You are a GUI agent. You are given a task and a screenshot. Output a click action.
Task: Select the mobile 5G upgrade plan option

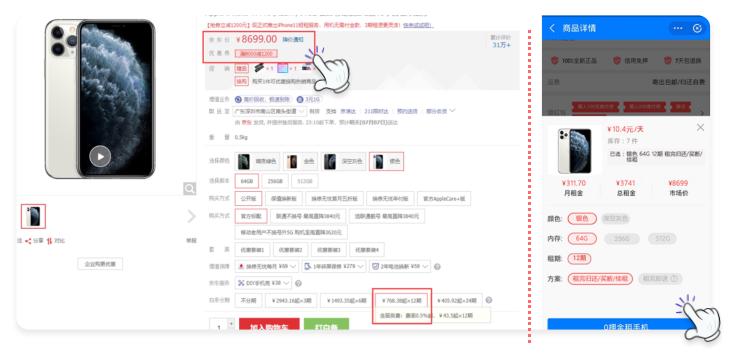pos(291,232)
